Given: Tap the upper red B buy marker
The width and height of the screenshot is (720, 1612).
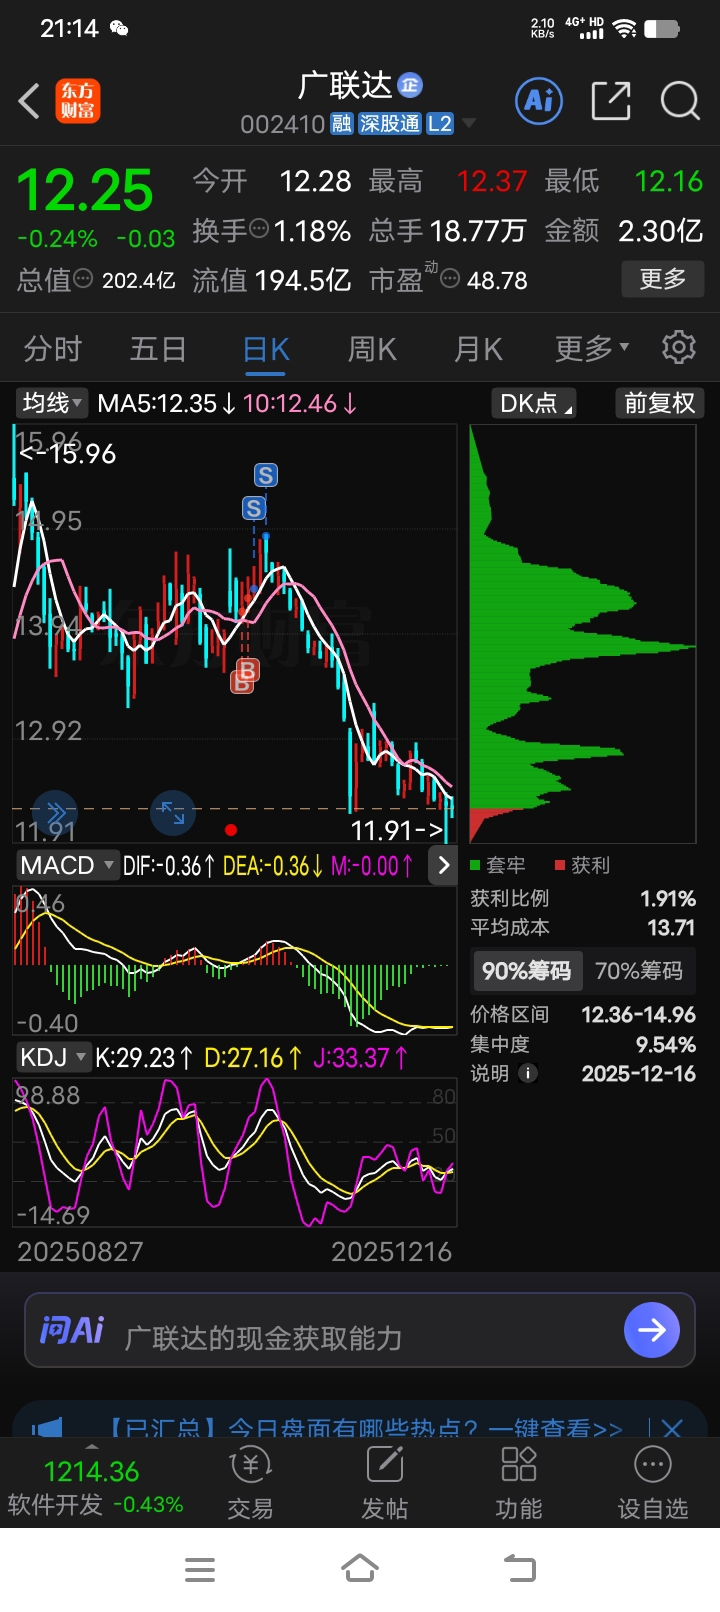Looking at the screenshot, I should (x=247, y=670).
